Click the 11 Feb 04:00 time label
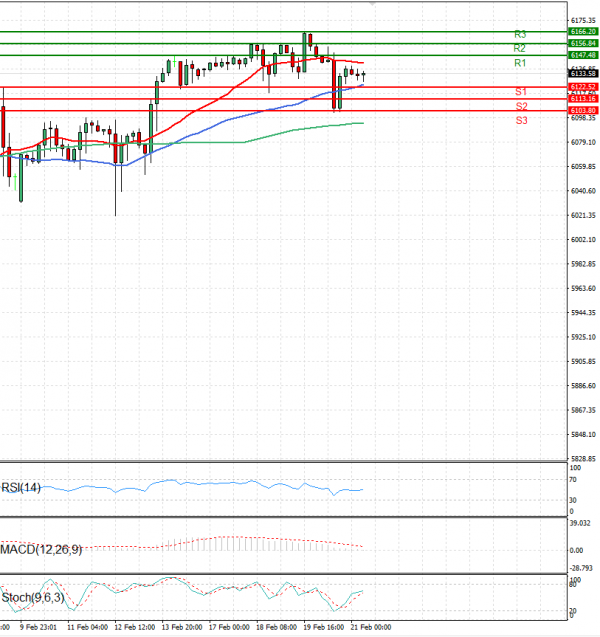Image resolution: width=600 pixels, height=637 pixels. point(87,627)
